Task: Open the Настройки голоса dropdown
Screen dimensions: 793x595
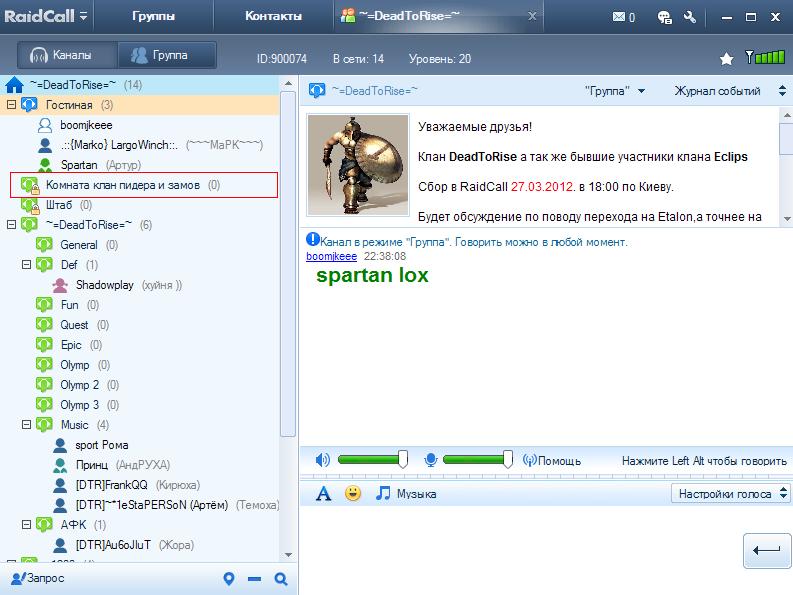Action: [x=730, y=493]
